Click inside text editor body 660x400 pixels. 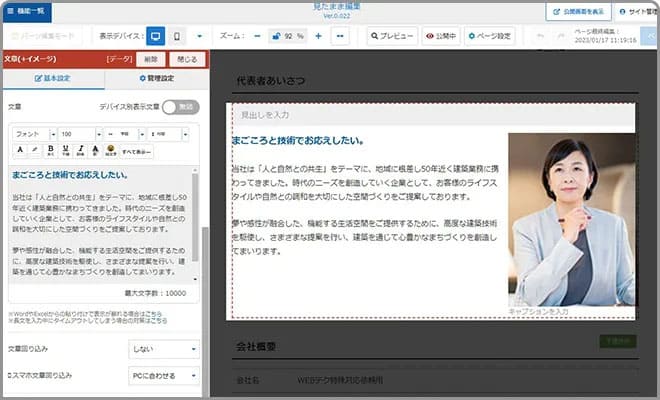(99, 224)
